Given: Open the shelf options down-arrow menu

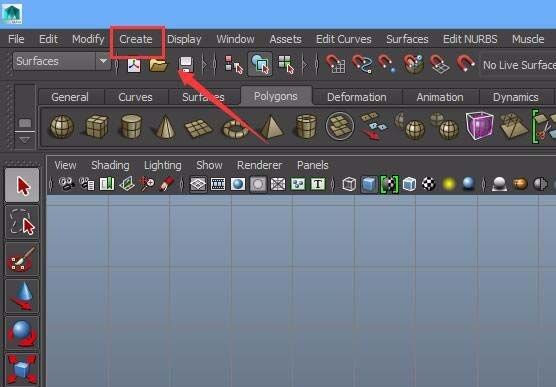Looking at the screenshot, I should (25, 140).
